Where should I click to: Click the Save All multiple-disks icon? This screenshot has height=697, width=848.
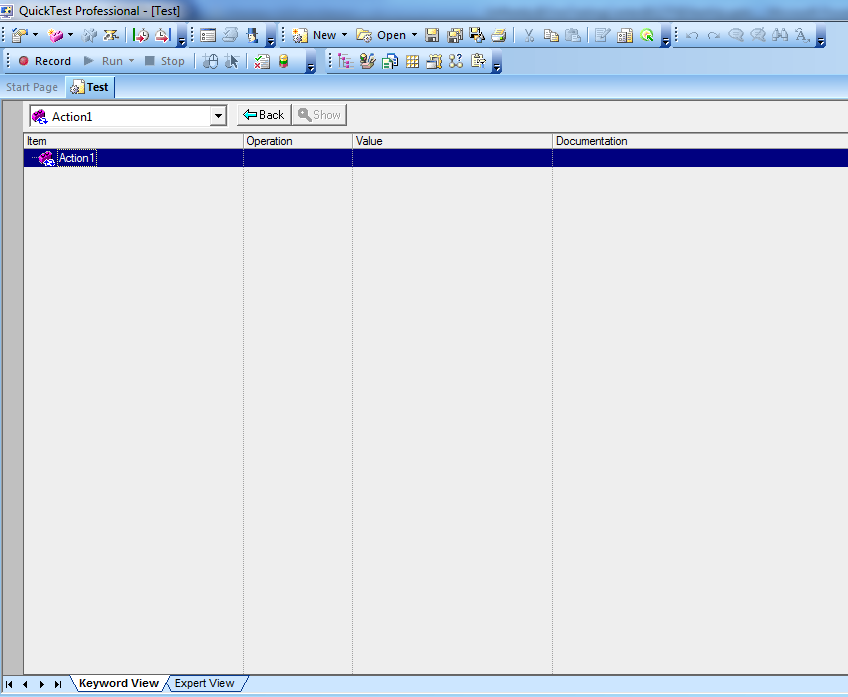click(455, 36)
